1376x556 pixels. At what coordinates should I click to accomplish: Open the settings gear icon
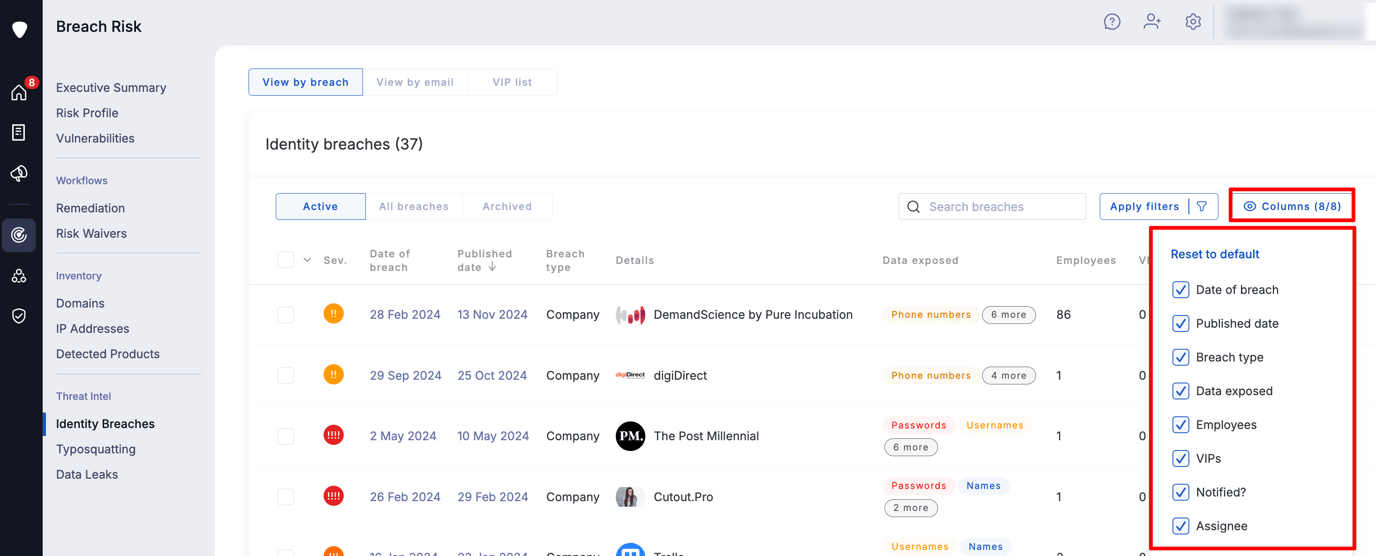pos(1193,22)
